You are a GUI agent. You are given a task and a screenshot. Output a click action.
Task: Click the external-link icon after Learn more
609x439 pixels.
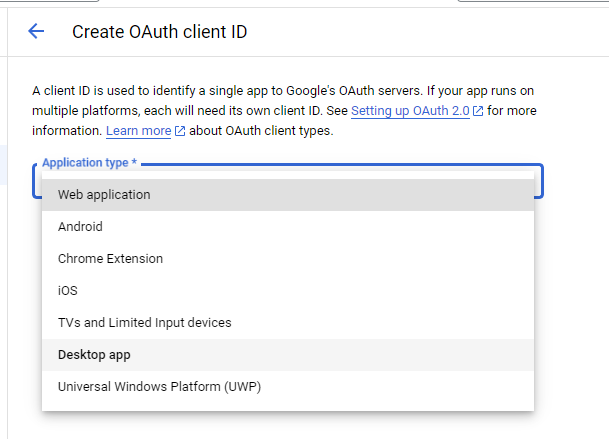(x=180, y=131)
